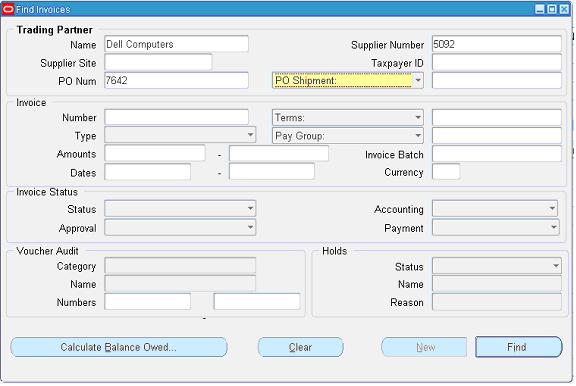Click the Invoice Batch field
This screenshot has width=576, height=386.
pos(497,154)
